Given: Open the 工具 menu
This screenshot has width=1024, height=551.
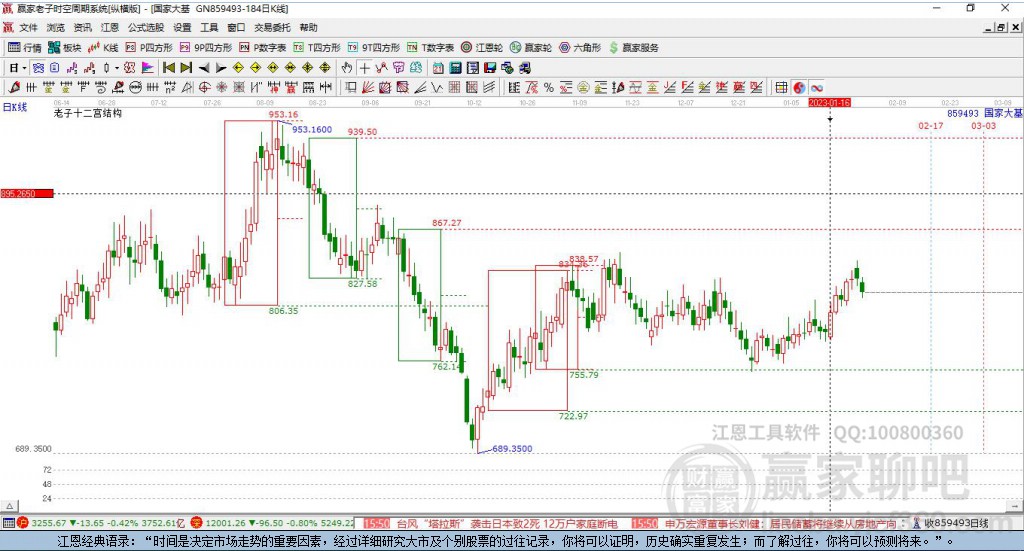Looking at the screenshot, I should [x=209, y=27].
